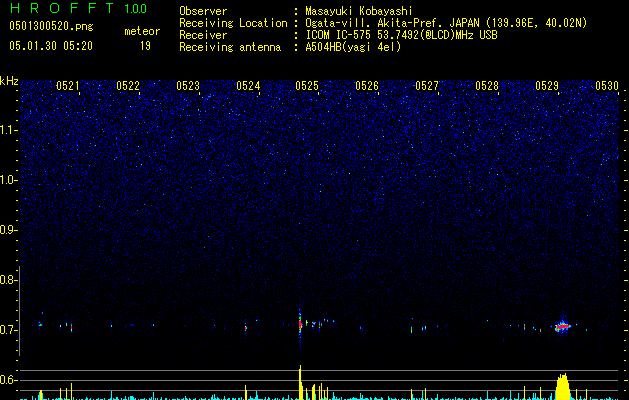The height and width of the screenshot is (400, 629).
Task: Select the A504HB(yagi 4el) antenna text
Action: point(353,47)
